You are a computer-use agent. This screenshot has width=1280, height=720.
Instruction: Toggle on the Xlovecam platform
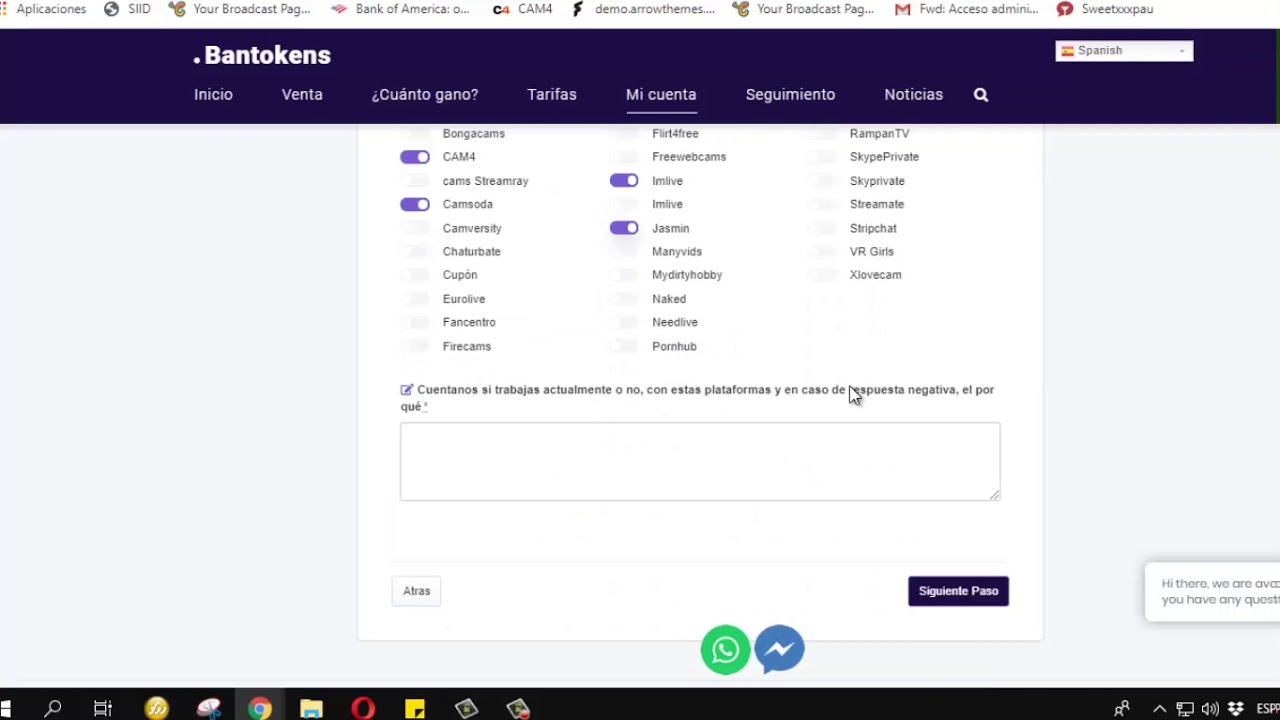(823, 275)
